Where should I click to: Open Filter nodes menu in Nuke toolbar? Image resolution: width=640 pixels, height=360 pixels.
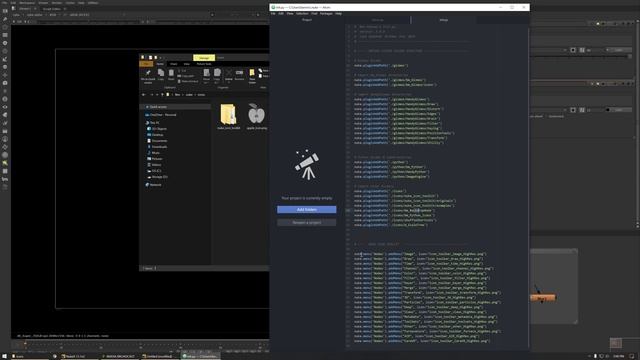pyautogui.click(x=5, y=51)
